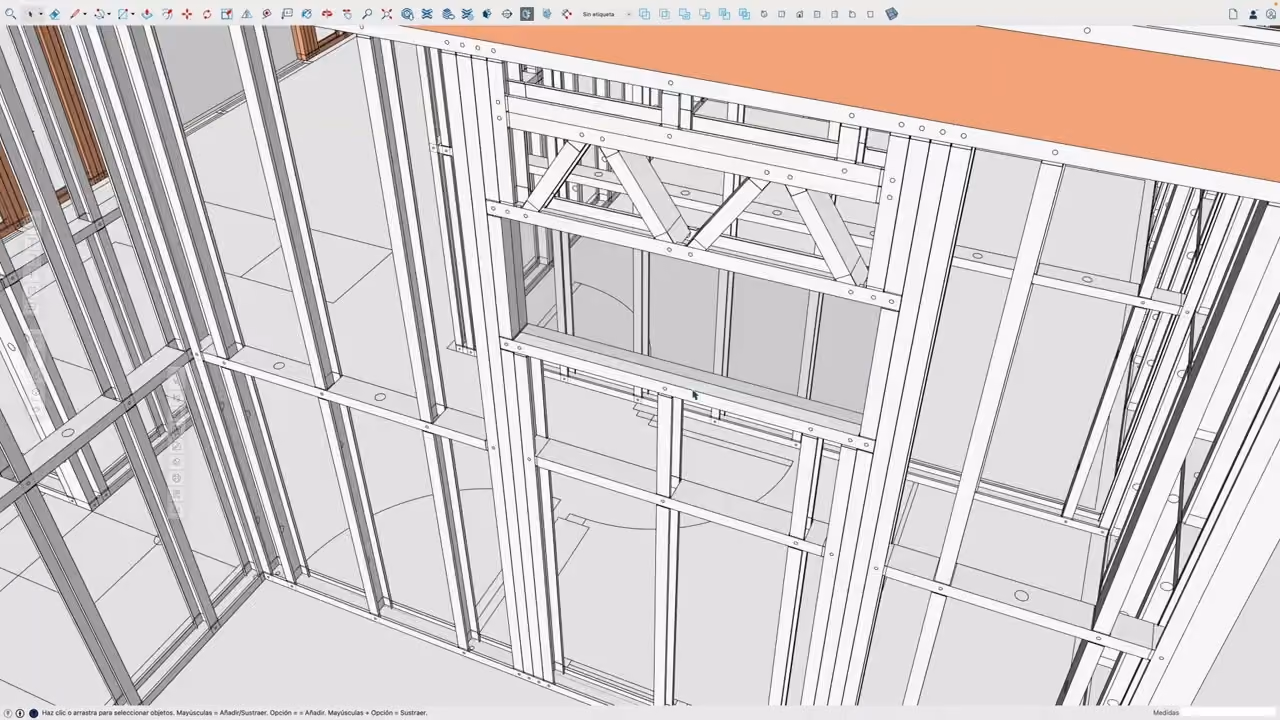Select the Pan hand tool
This screenshot has width=1280, height=720.
(x=347, y=14)
